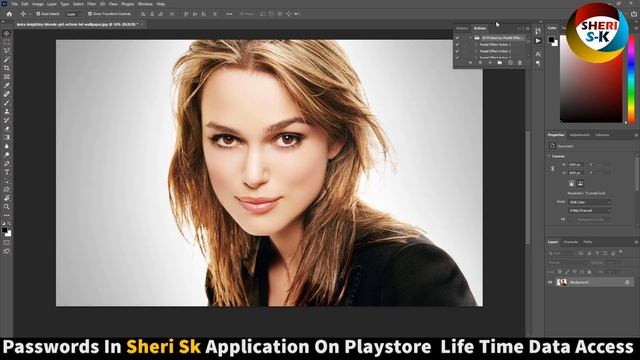The width and height of the screenshot is (640, 360).
Task: Create new action set folder icon
Action: click(x=500, y=62)
